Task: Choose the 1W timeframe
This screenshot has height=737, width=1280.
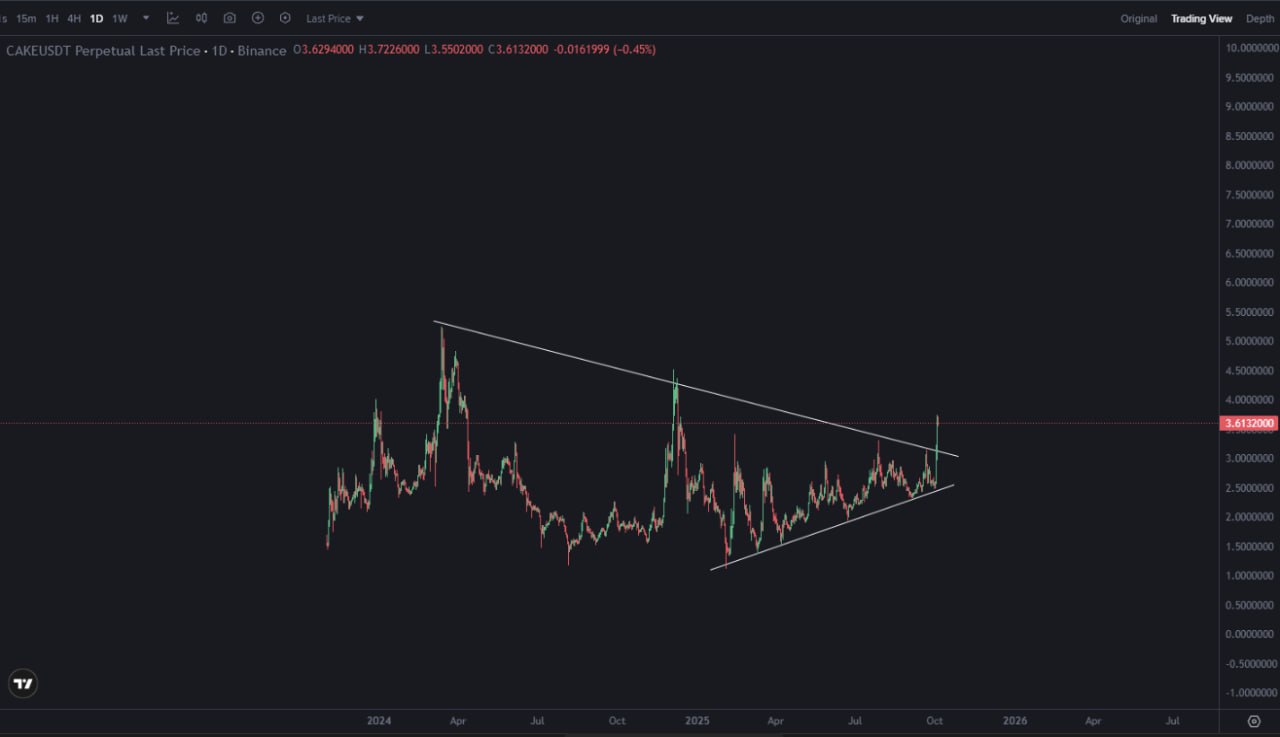Action: pos(119,18)
